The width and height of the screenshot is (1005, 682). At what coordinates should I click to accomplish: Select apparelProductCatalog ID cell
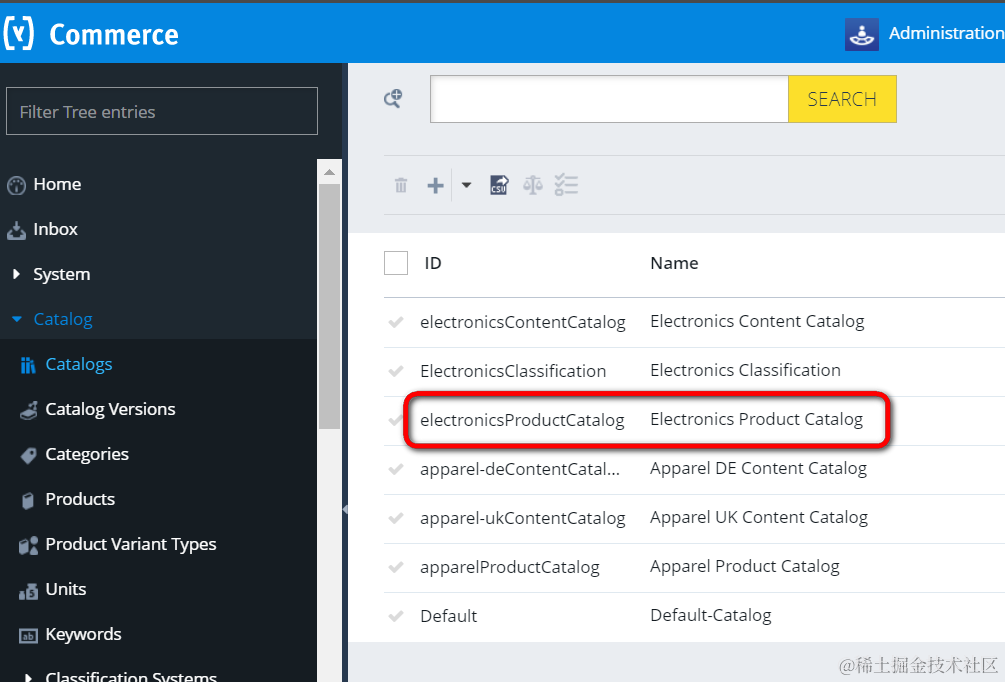[x=510, y=567]
